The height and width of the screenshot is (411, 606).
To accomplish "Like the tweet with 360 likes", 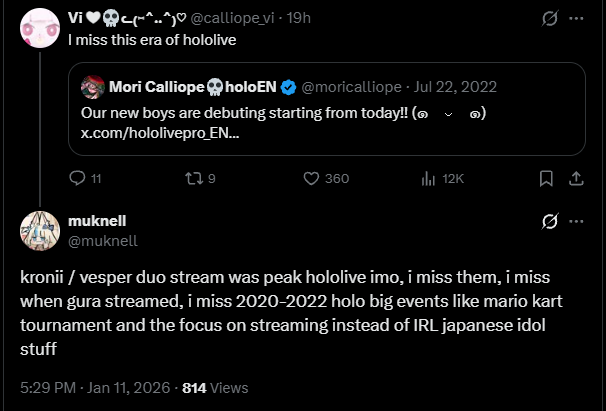I will 311,178.
